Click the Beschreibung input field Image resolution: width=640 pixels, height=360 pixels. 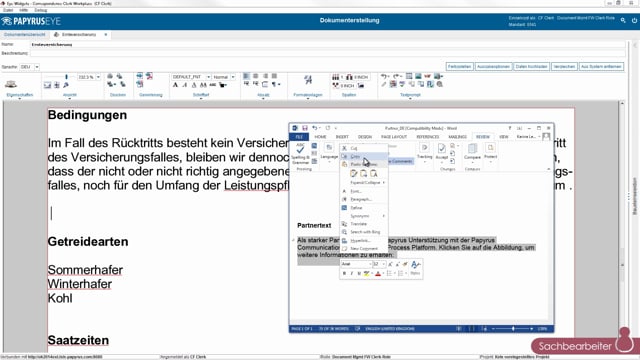tap(327, 53)
